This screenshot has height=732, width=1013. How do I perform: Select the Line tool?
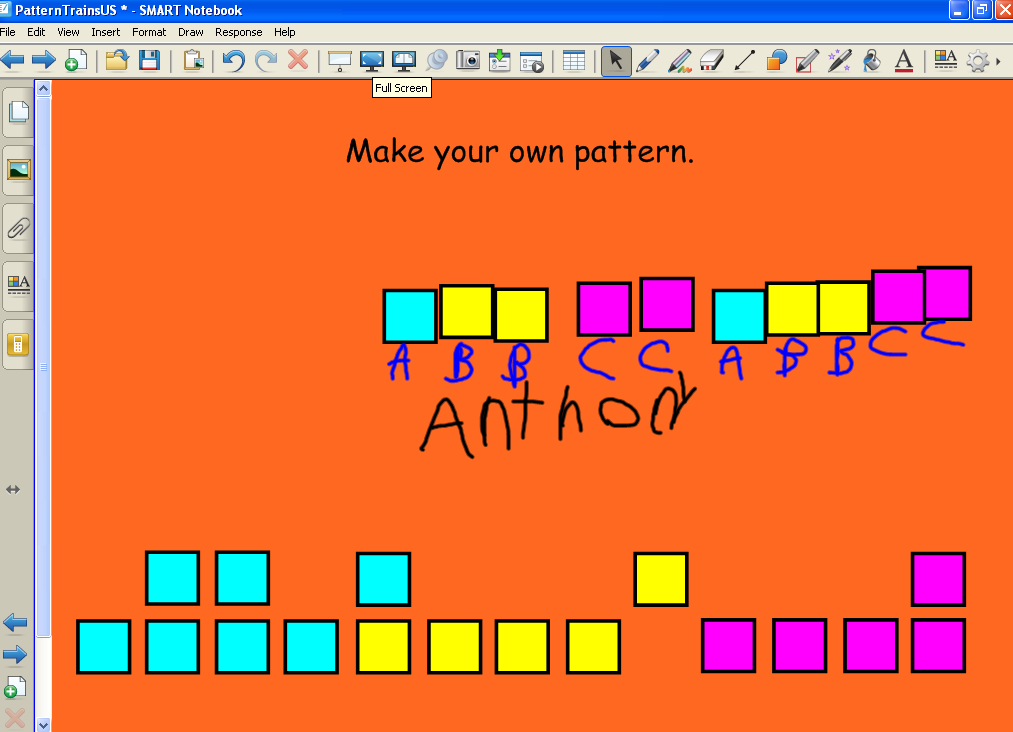(744, 61)
